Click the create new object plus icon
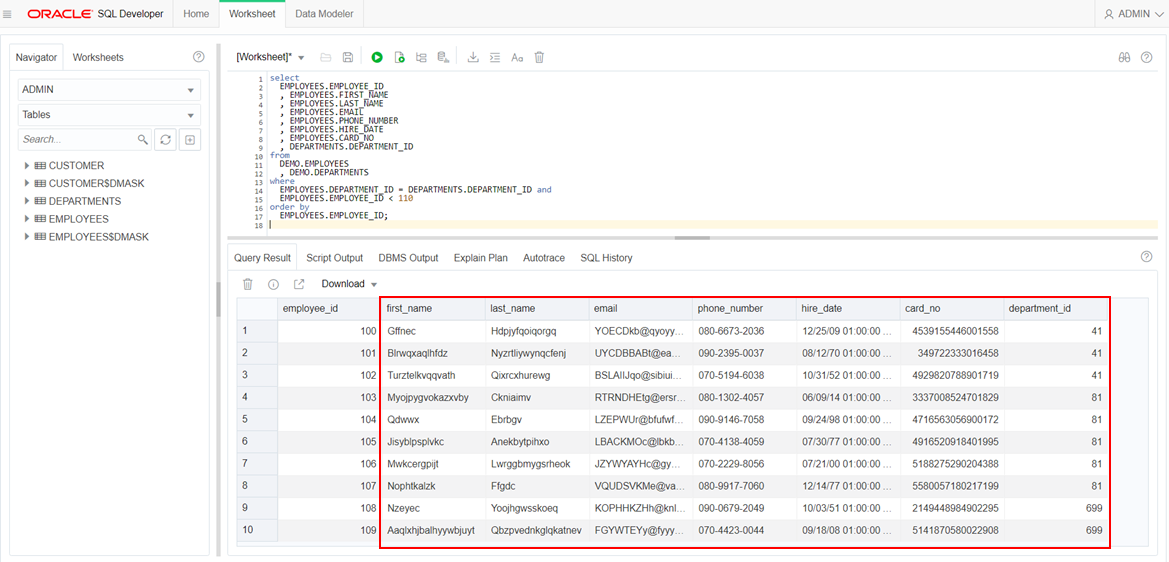The width and height of the screenshot is (1169, 562). point(190,139)
